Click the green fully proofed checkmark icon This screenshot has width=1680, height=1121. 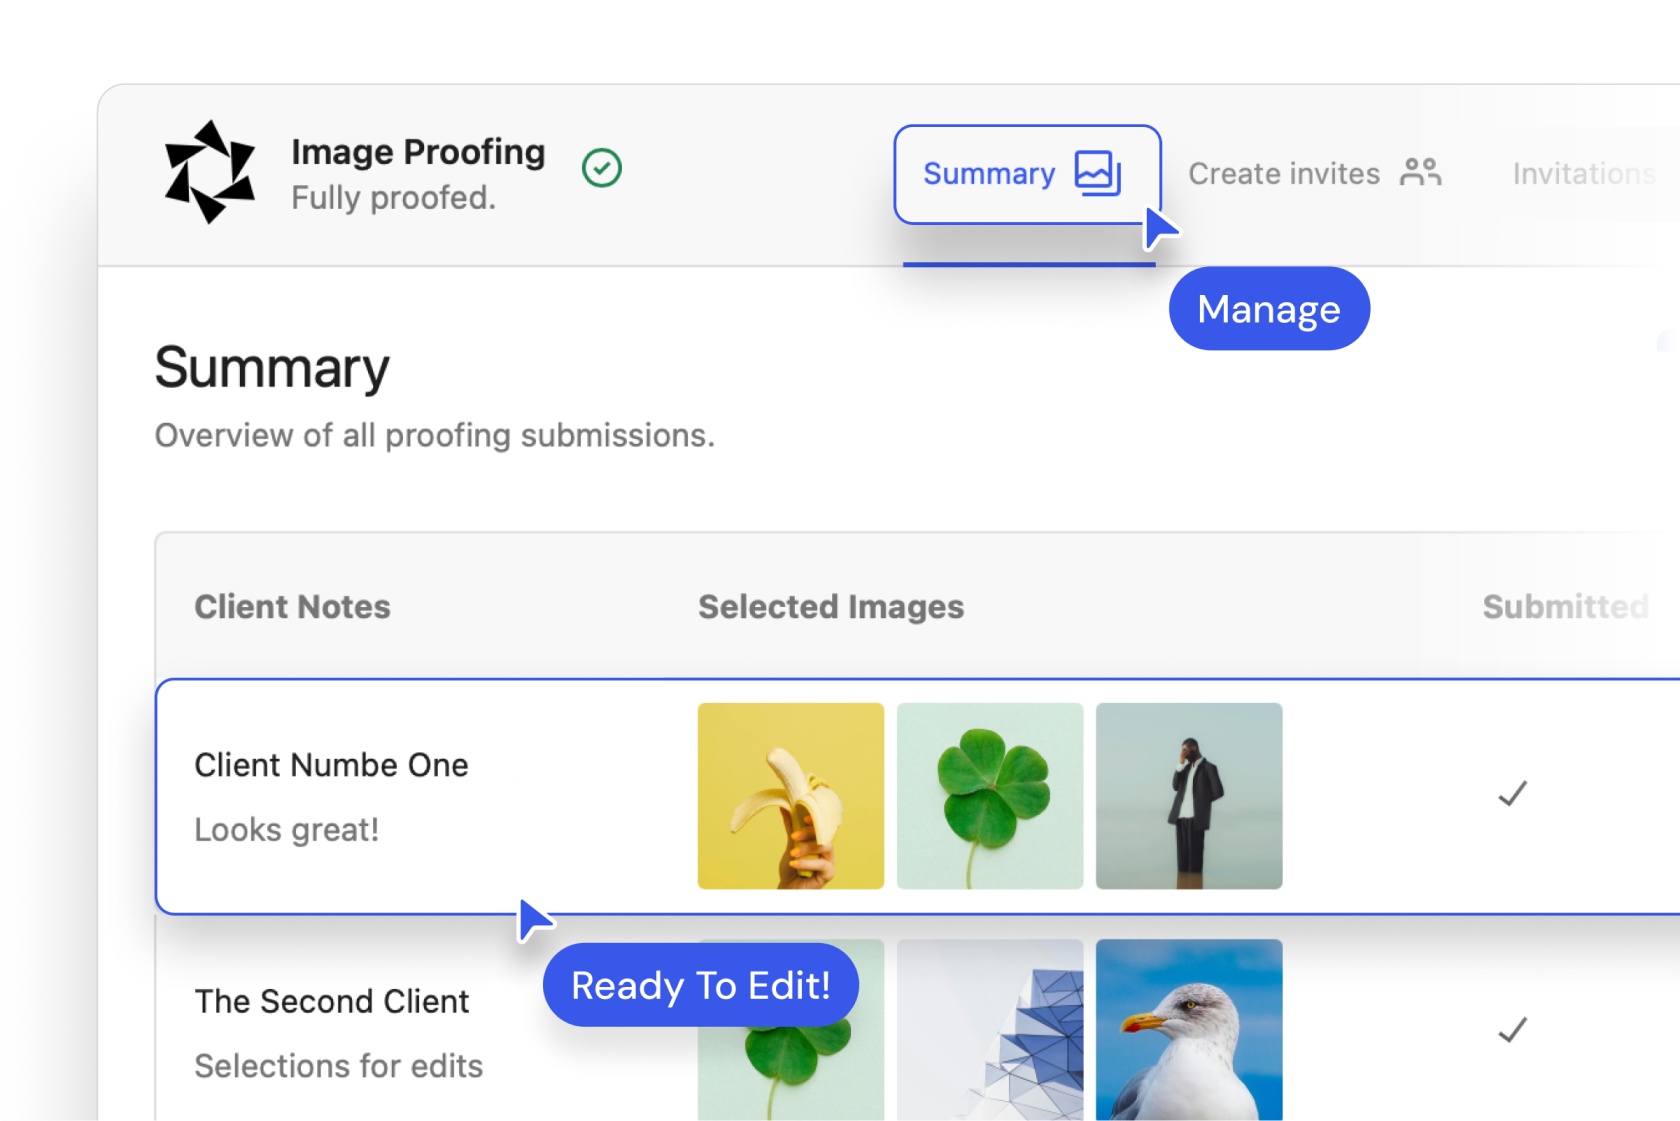click(x=602, y=168)
